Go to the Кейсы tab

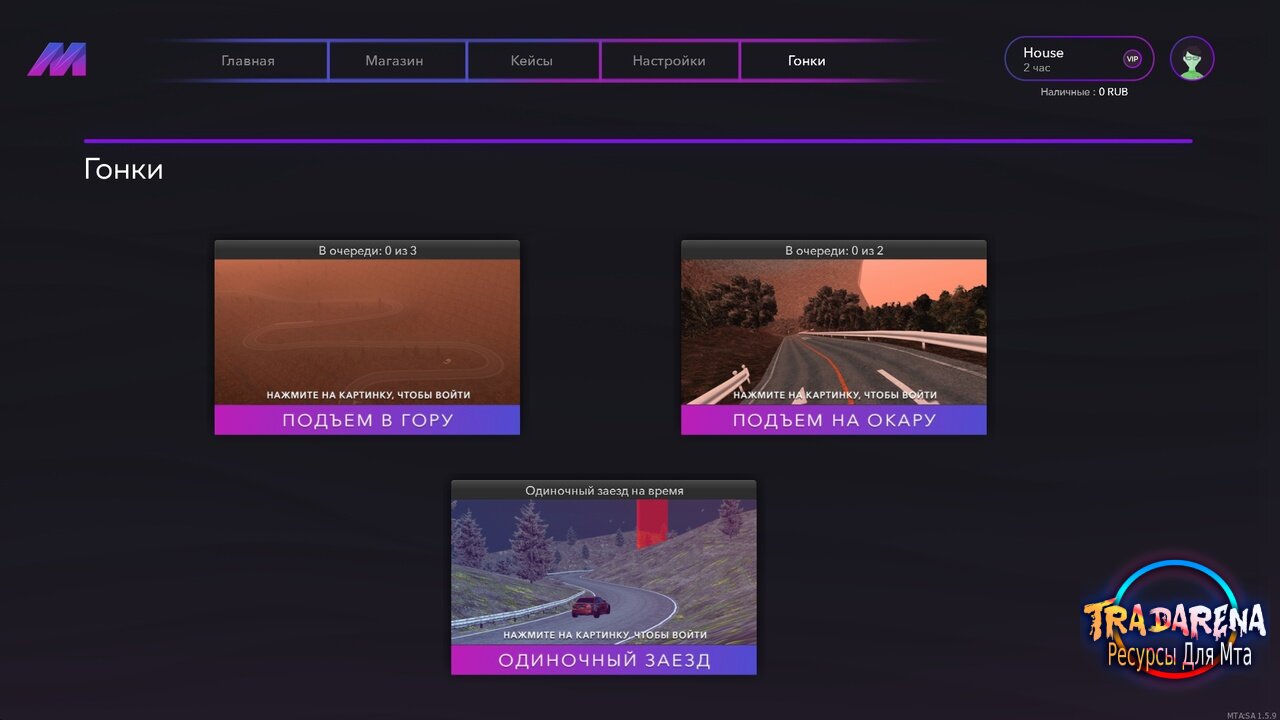(532, 61)
